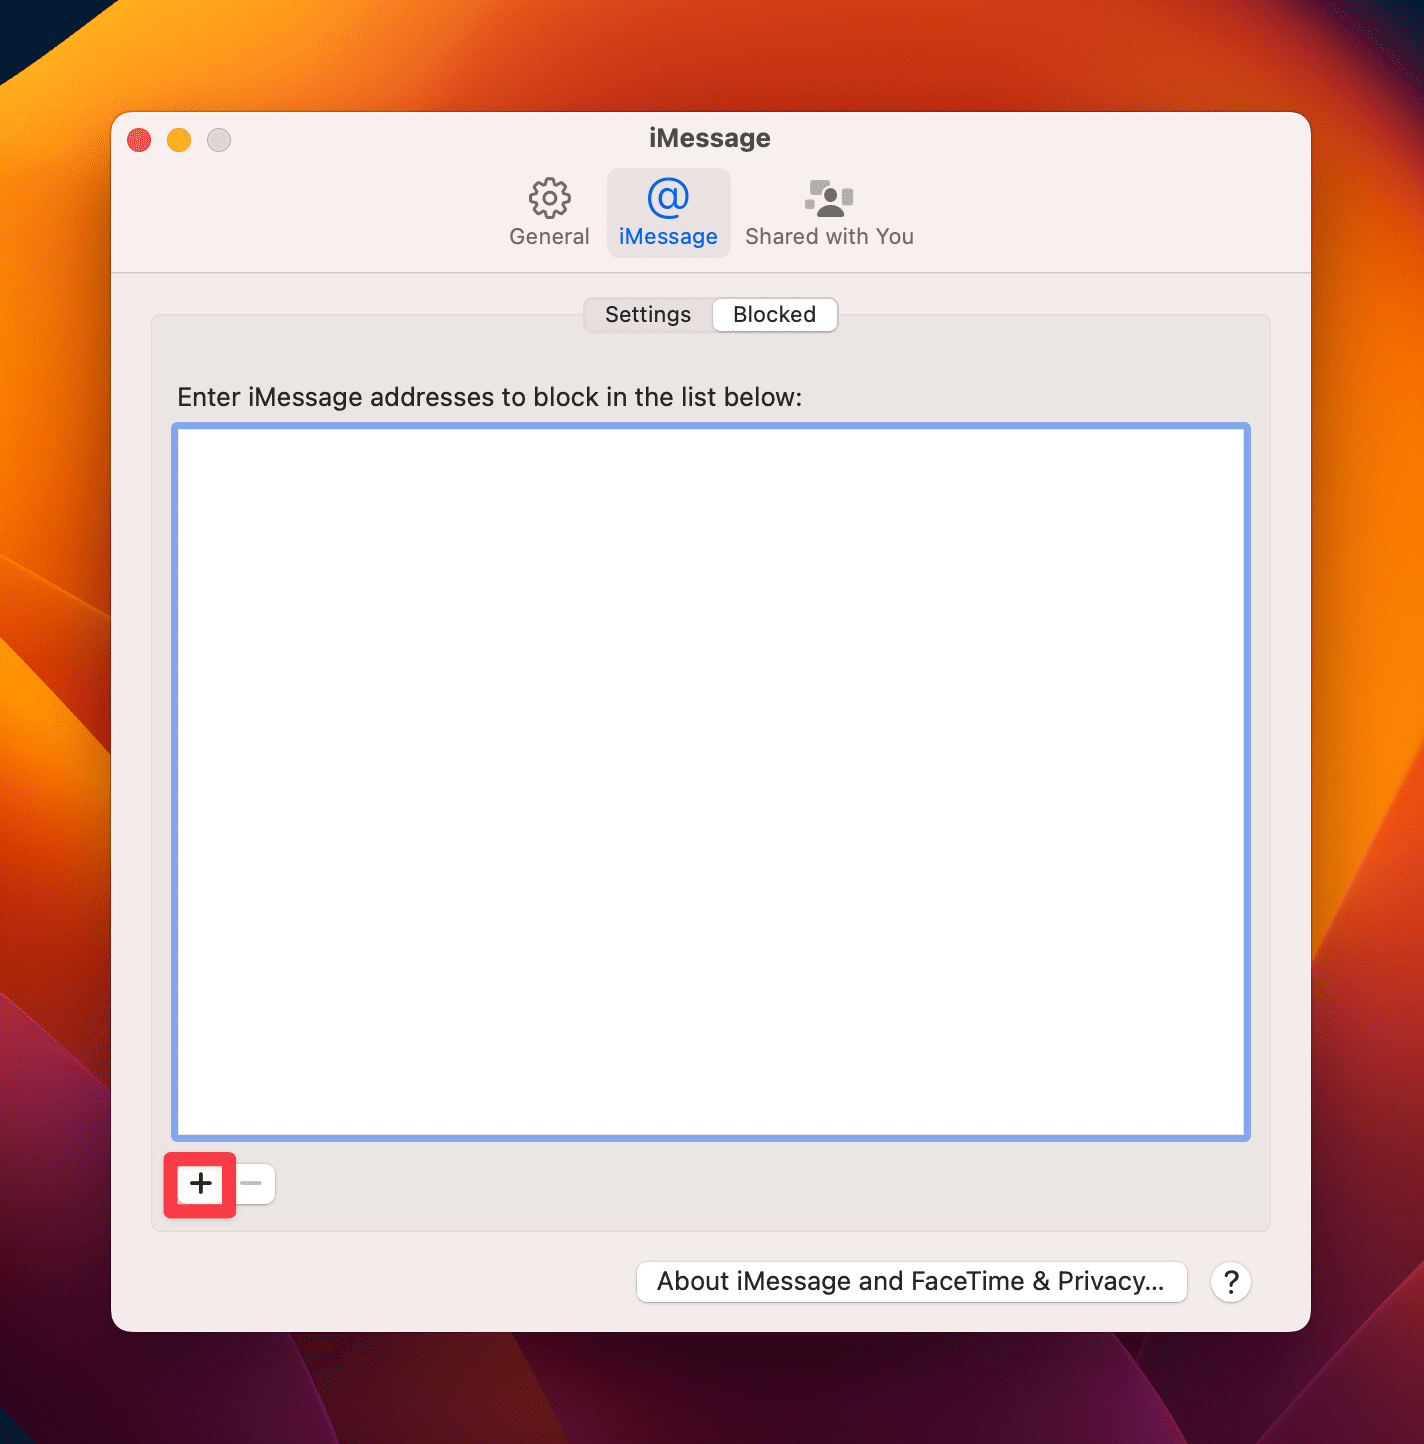The width and height of the screenshot is (1424, 1444).
Task: Click the gear icon above General
Action: click(x=548, y=198)
